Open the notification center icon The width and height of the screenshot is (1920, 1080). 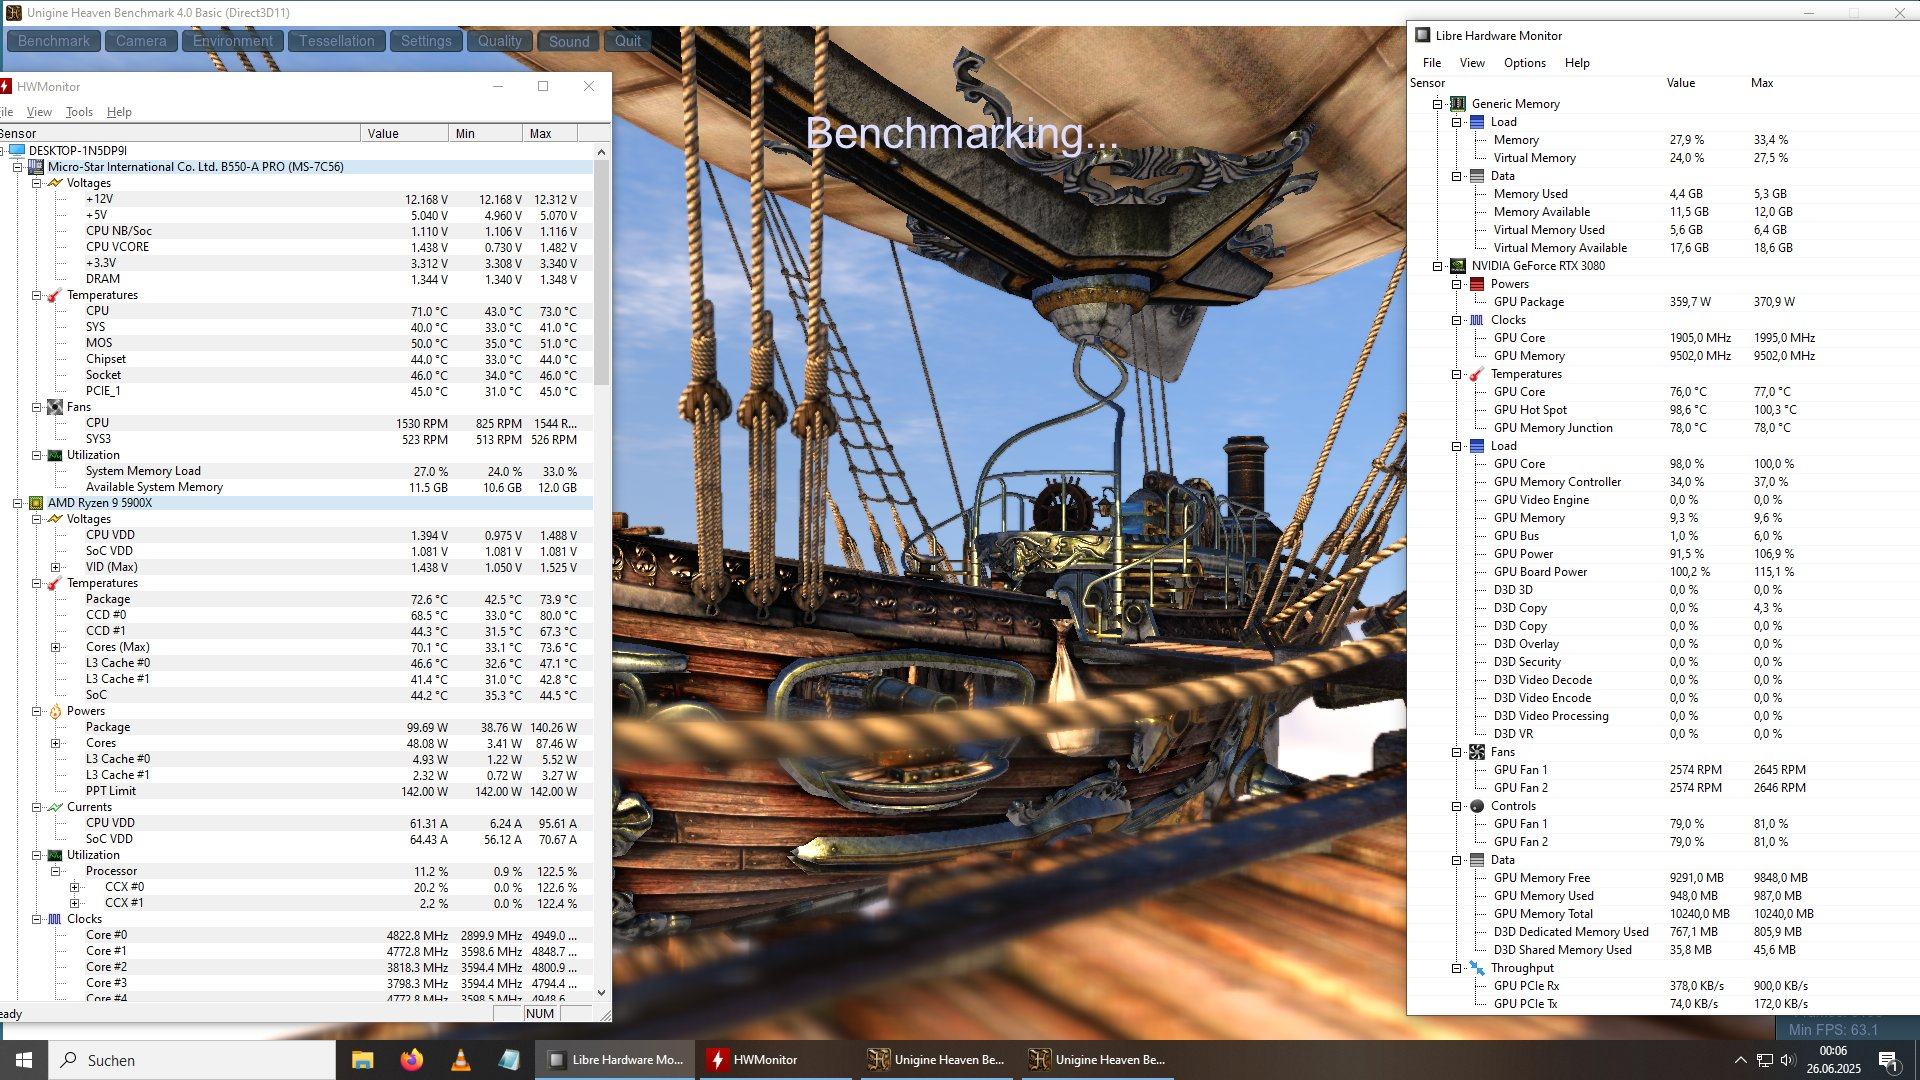point(1888,1060)
